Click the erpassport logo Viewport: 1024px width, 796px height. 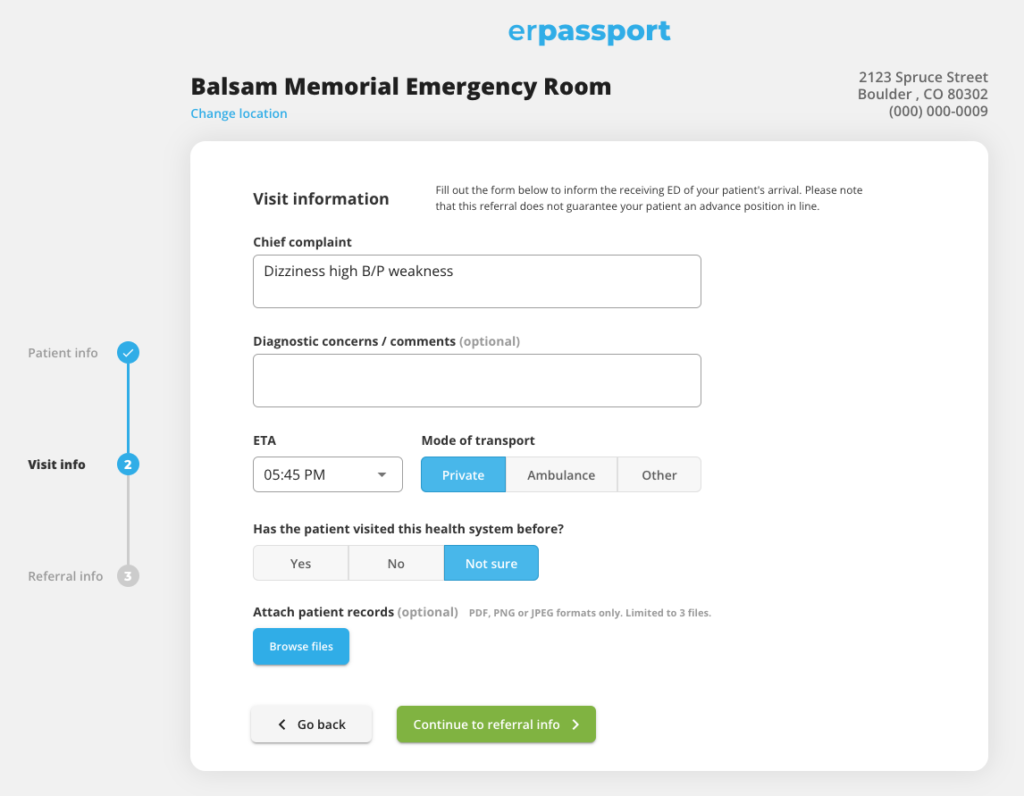click(589, 31)
